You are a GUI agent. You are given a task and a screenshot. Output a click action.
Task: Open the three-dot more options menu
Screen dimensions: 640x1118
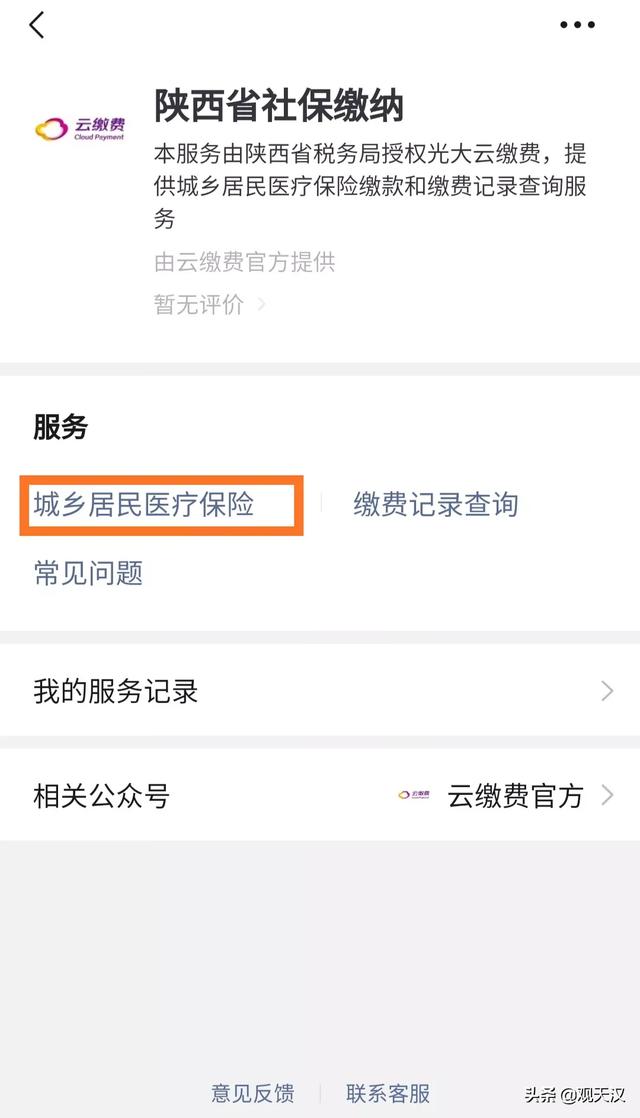(x=577, y=25)
